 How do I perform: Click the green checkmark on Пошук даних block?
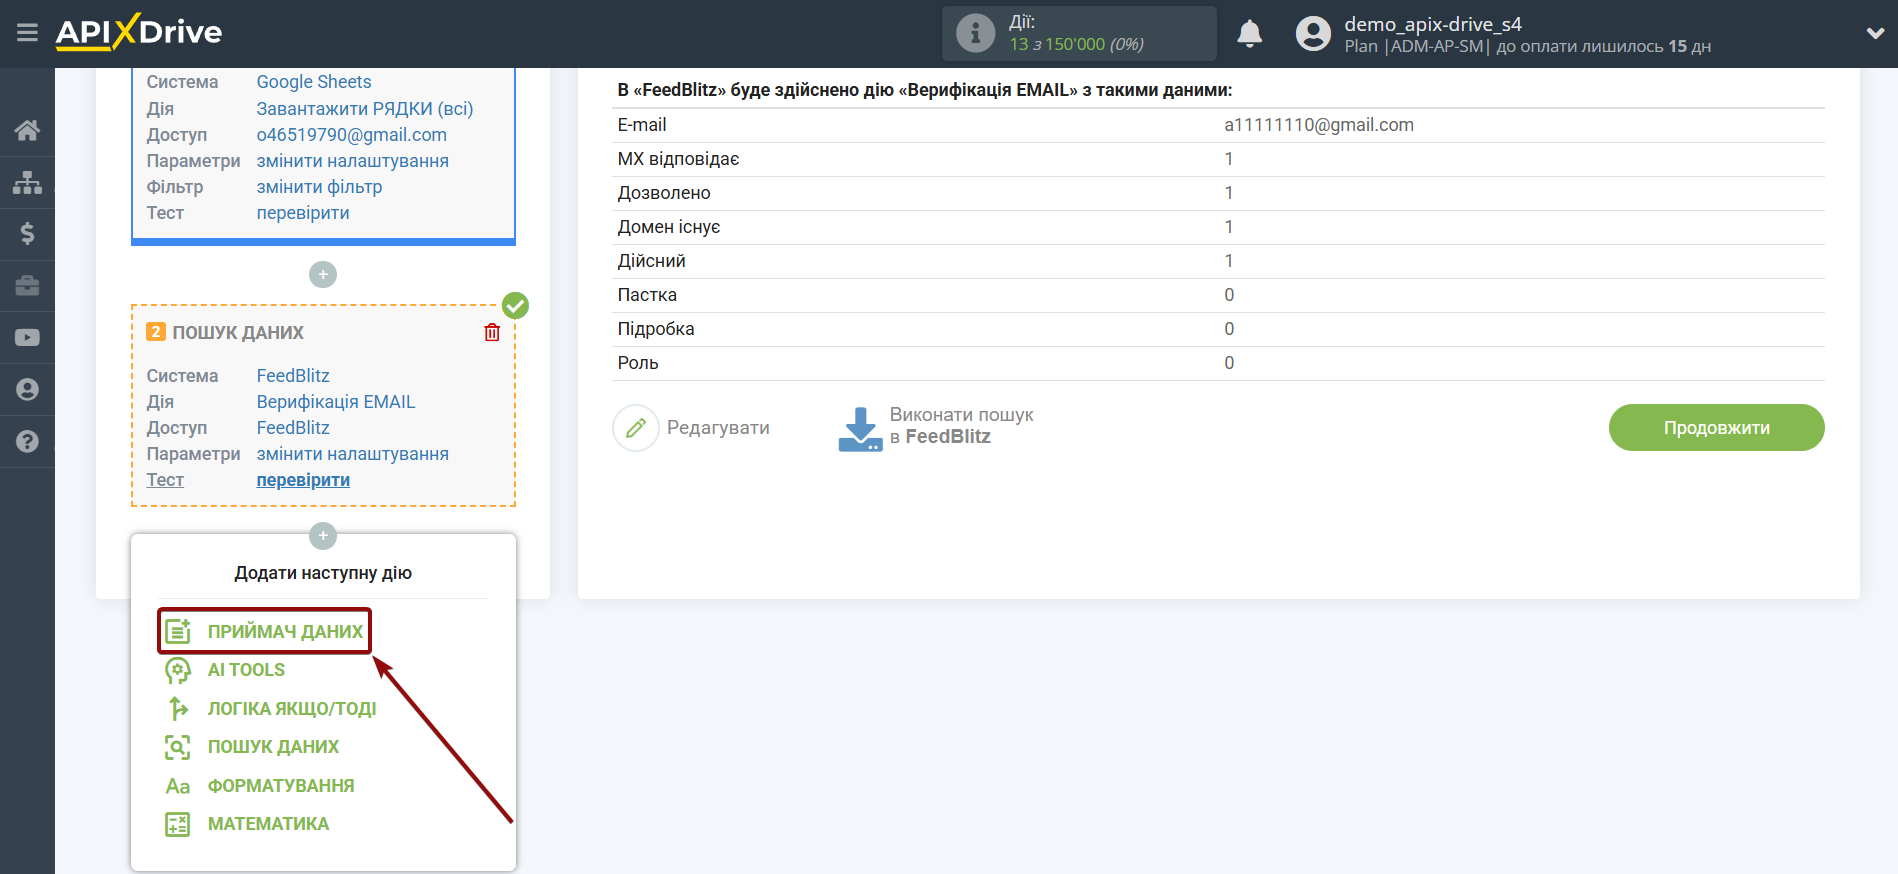[x=515, y=305]
